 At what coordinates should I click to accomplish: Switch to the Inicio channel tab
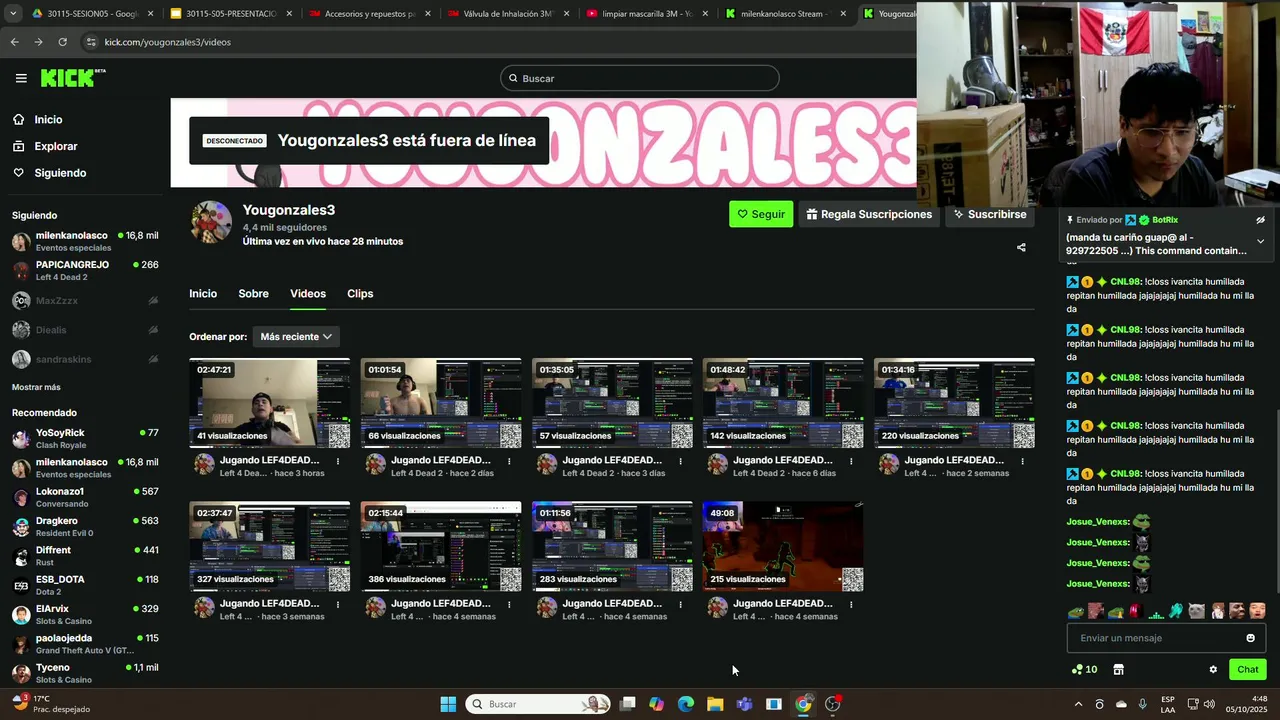[x=203, y=294]
